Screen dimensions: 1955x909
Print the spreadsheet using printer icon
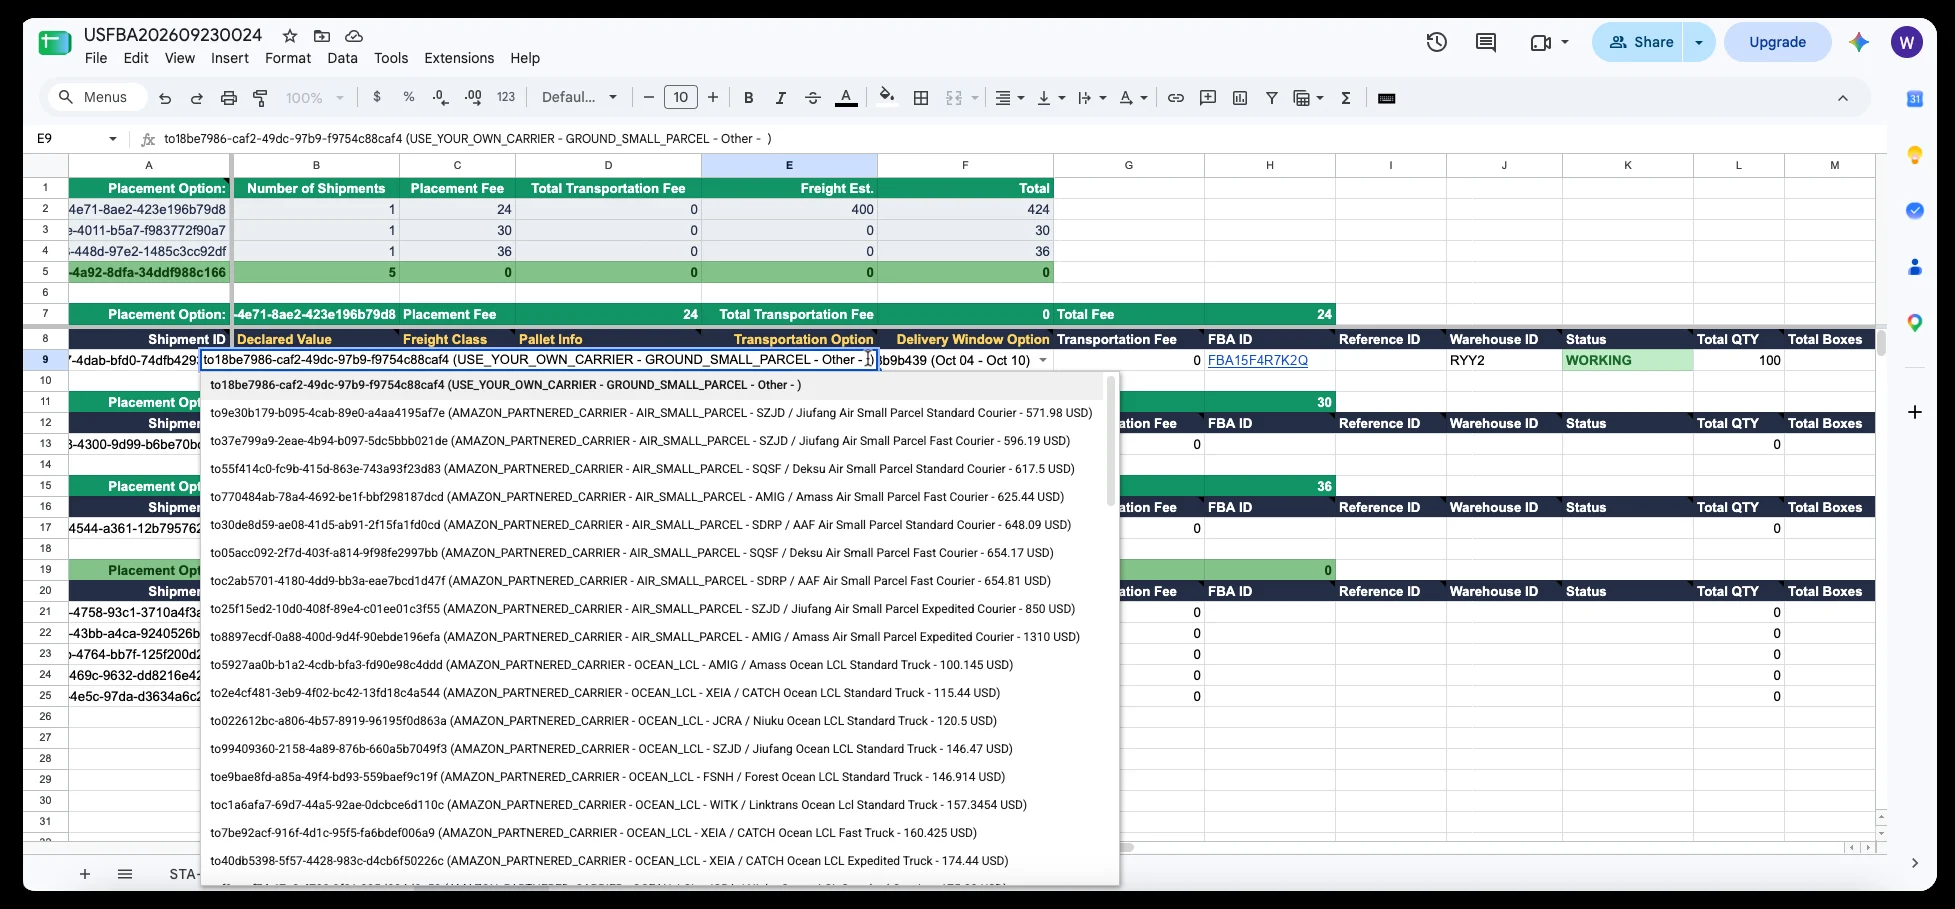tap(229, 98)
